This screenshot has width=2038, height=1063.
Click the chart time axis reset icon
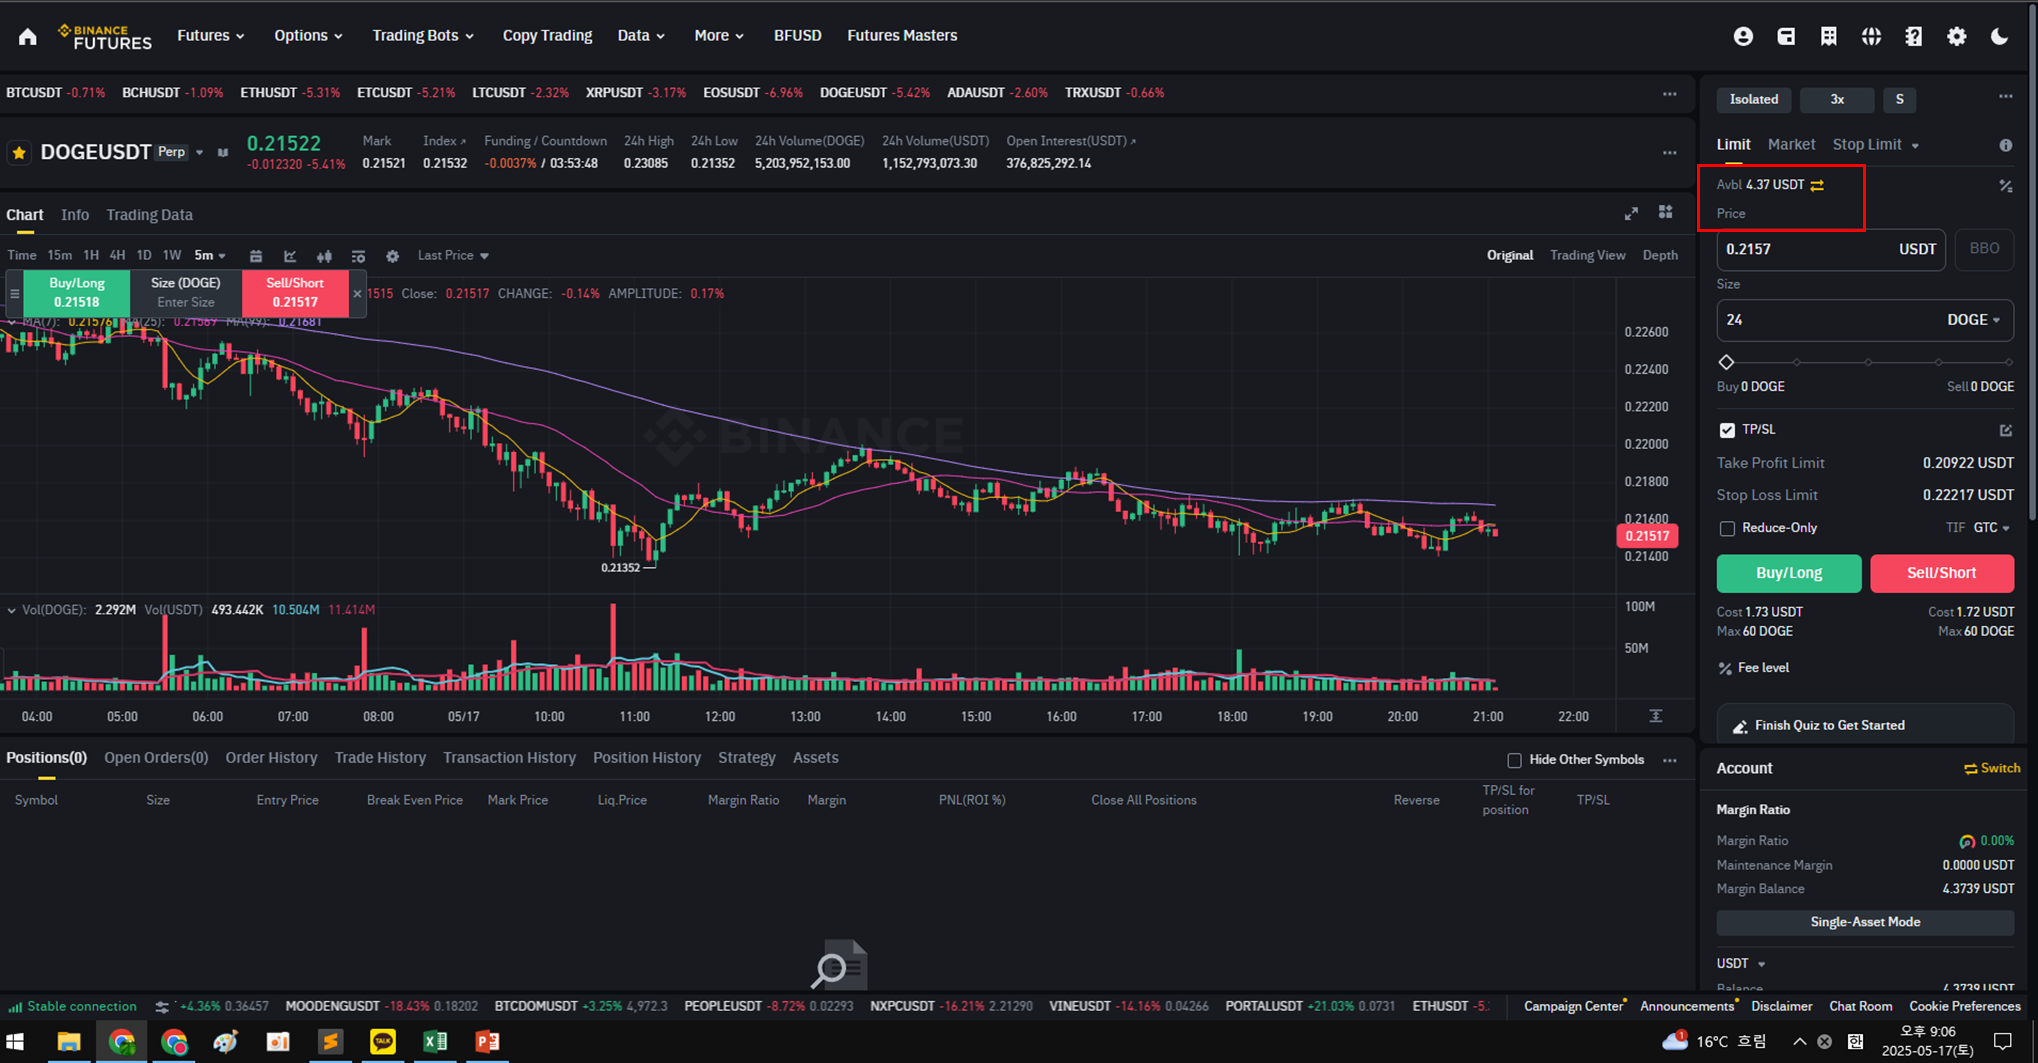pos(1656,716)
